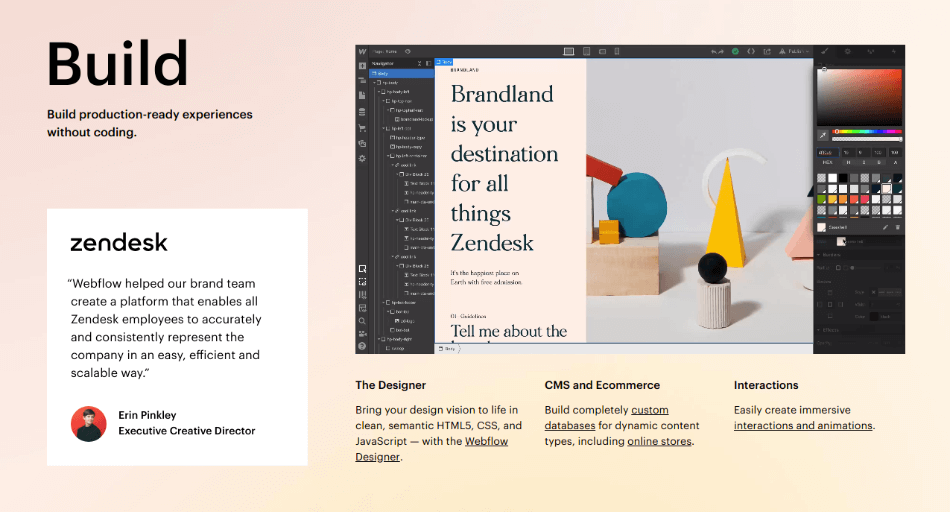Switch to the Element Settings gear tab
The height and width of the screenshot is (512, 950).
(x=848, y=52)
